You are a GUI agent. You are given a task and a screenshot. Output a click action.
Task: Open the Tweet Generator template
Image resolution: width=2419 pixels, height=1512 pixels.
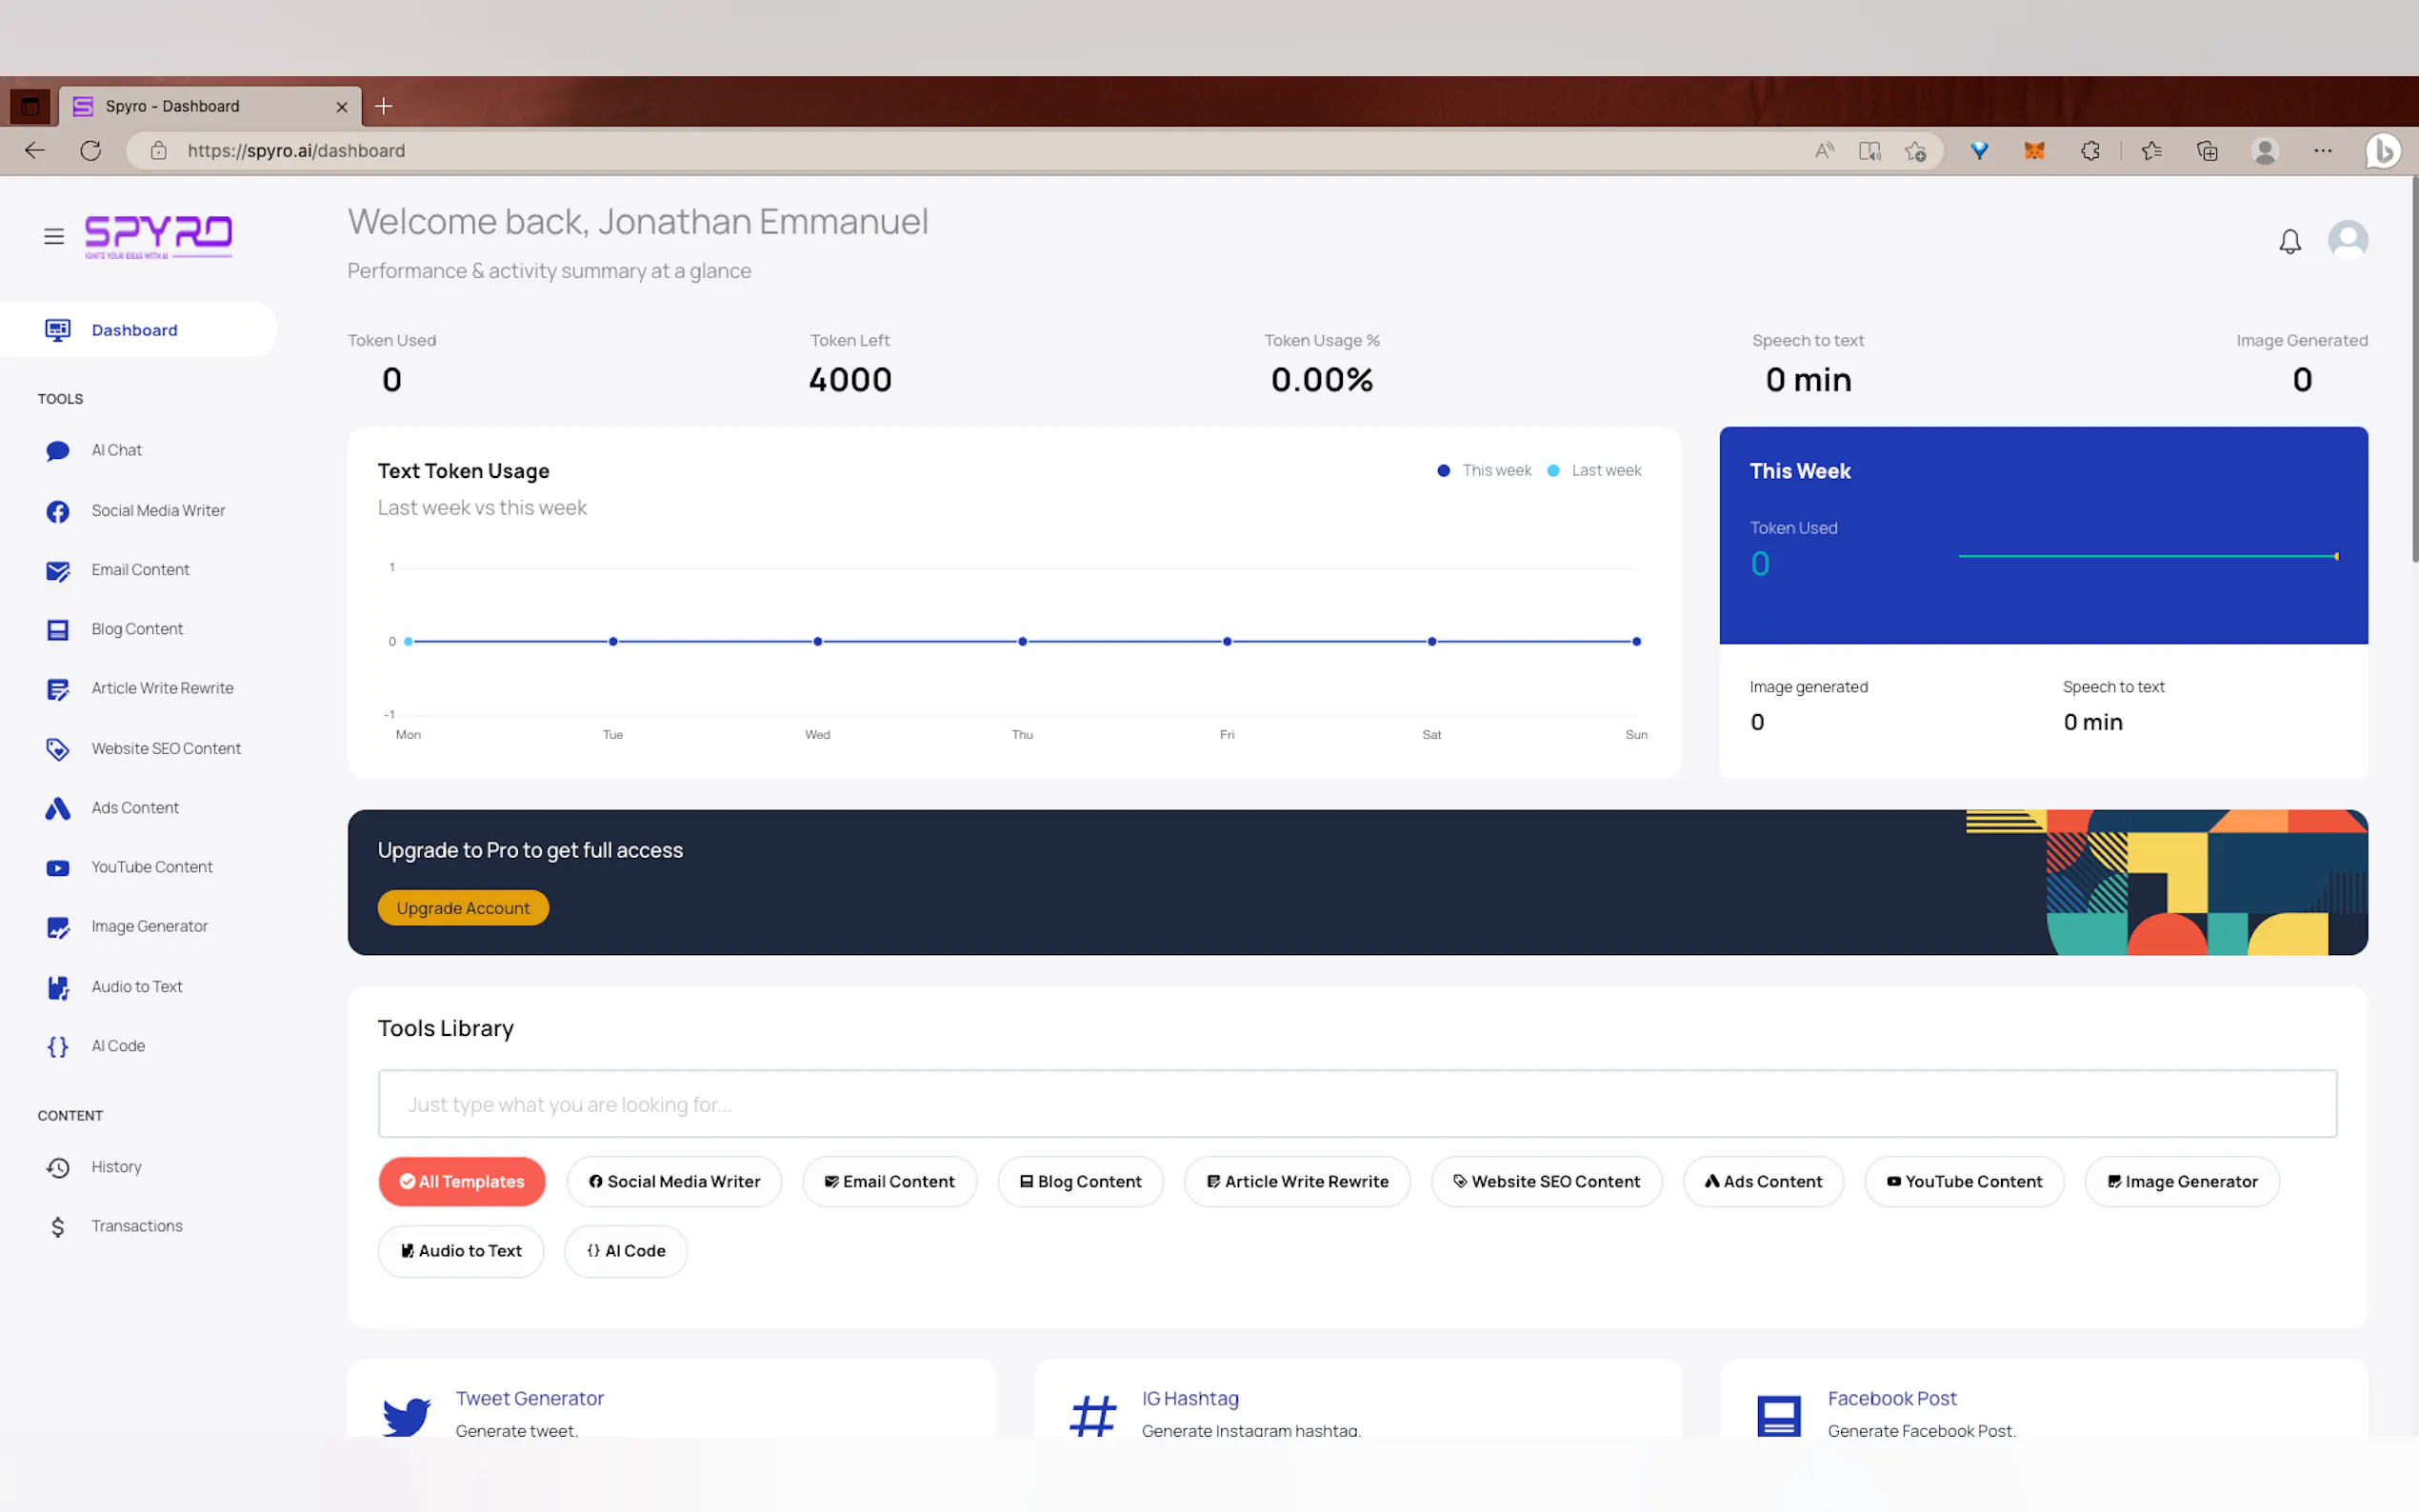[x=529, y=1398]
